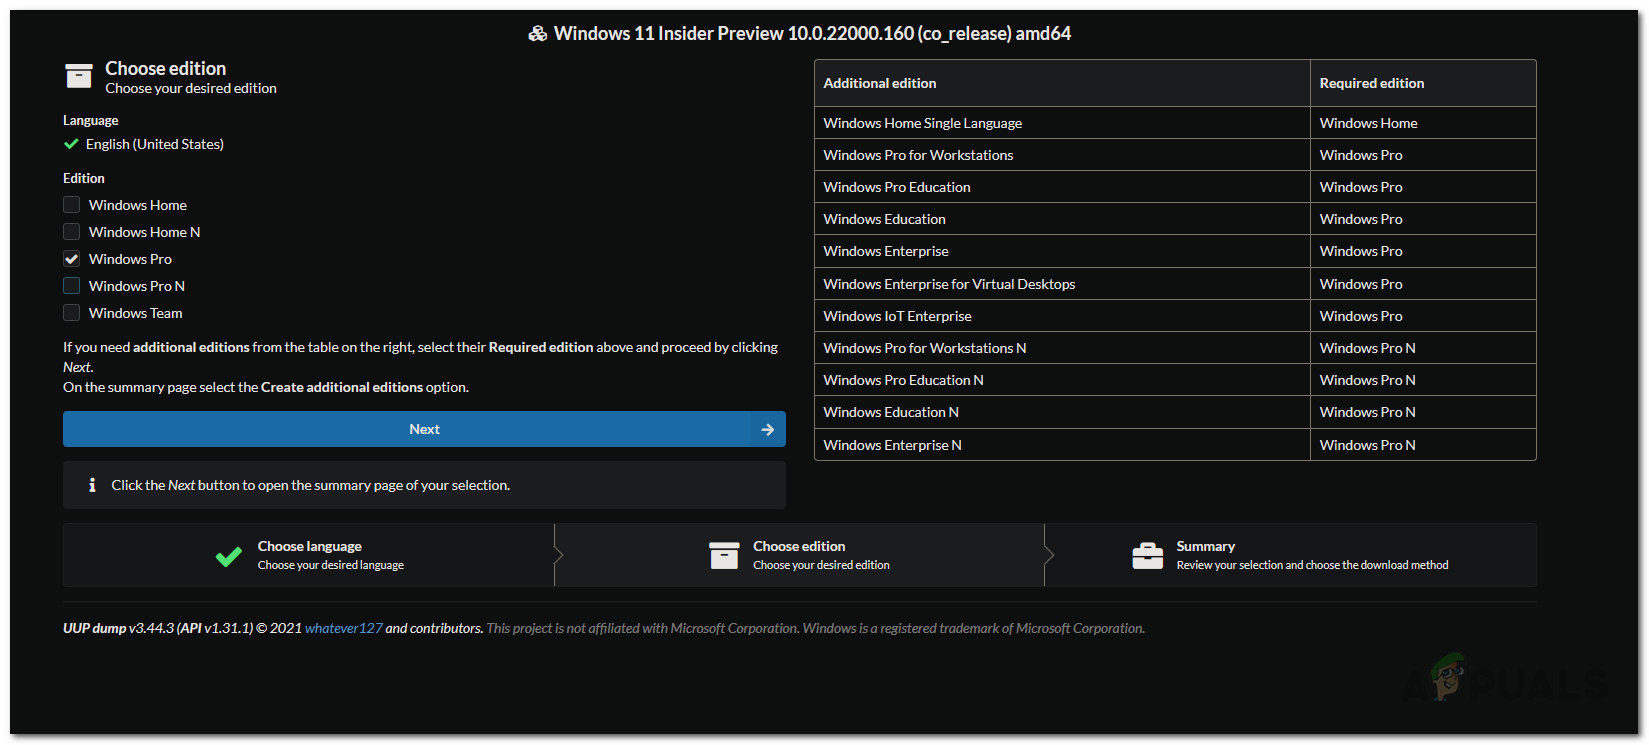Image resolution: width=1649 pixels, height=745 pixels.
Task: Click the Edition section label
Action: pos(84,178)
